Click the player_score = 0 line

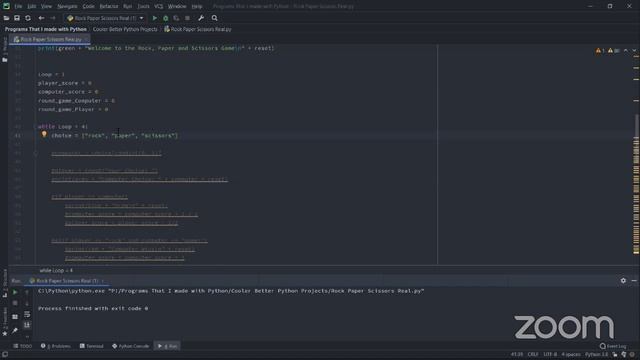pyautogui.click(x=64, y=83)
